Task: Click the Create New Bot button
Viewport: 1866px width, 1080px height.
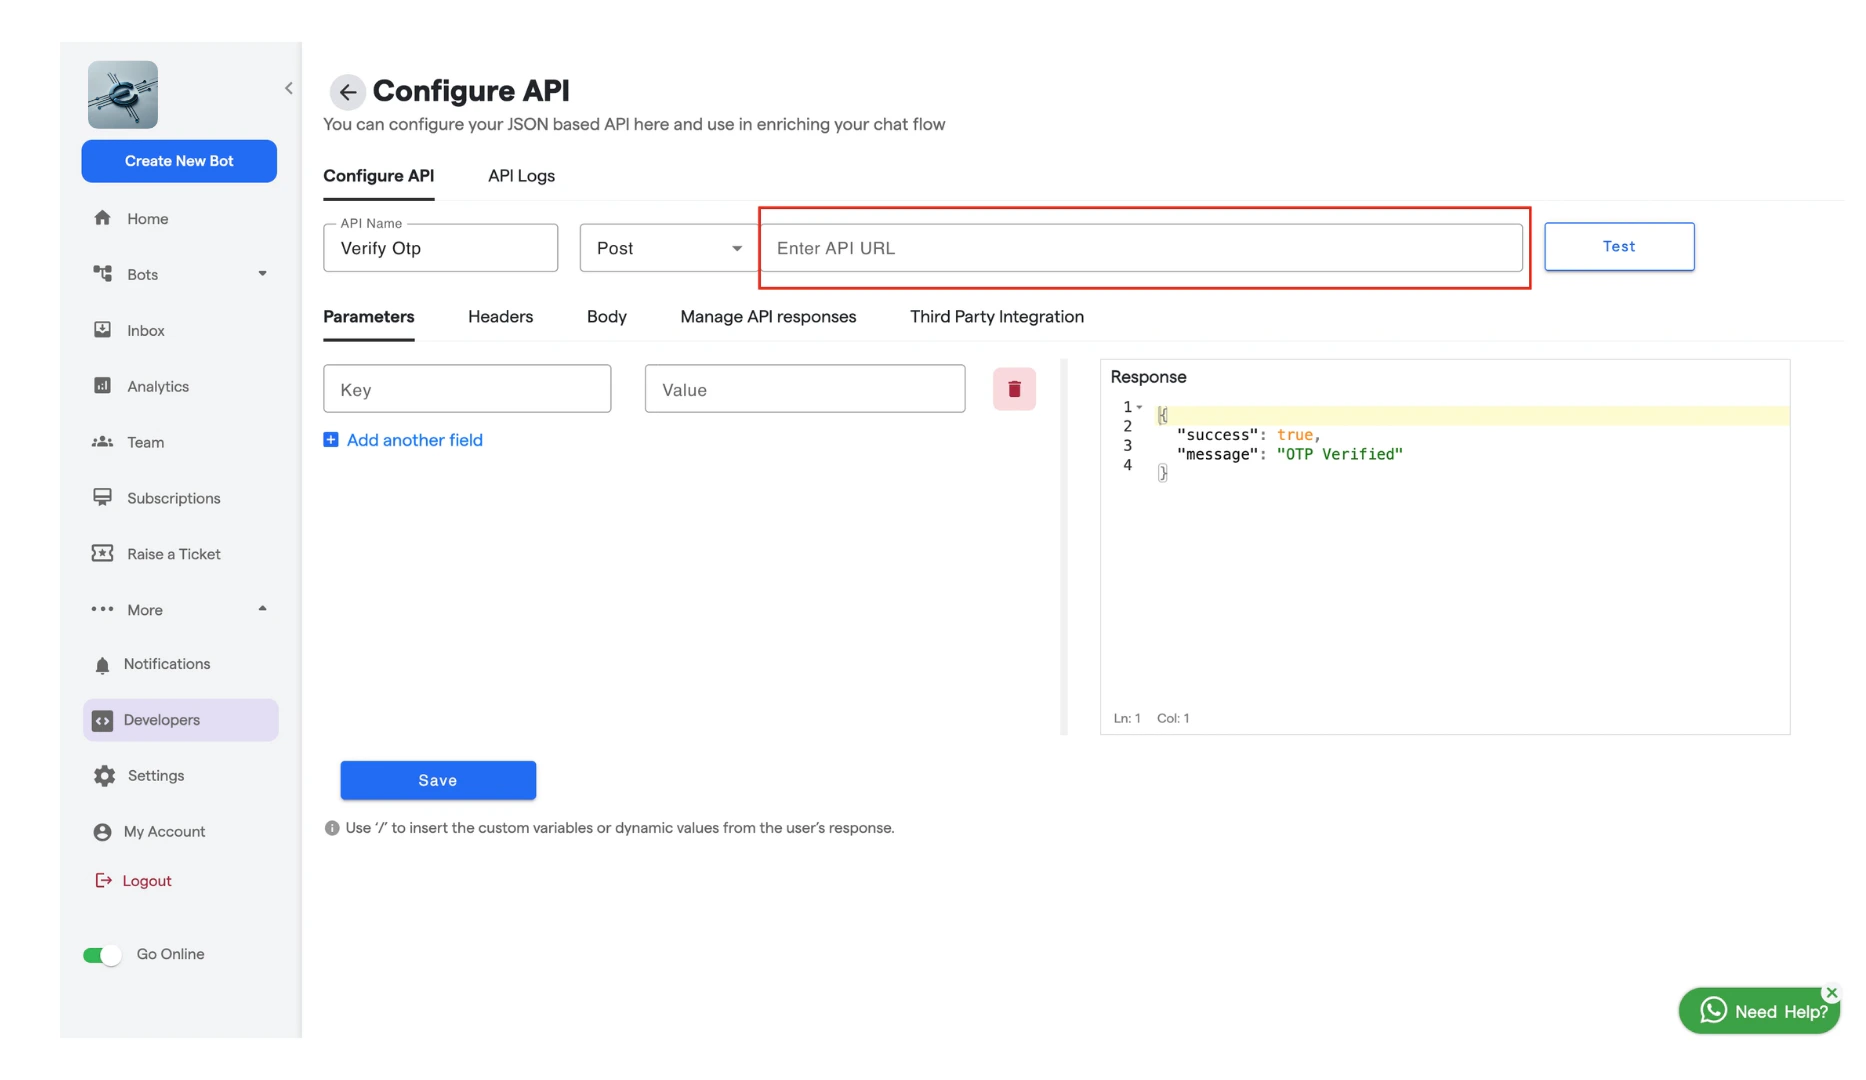Action: (x=179, y=161)
